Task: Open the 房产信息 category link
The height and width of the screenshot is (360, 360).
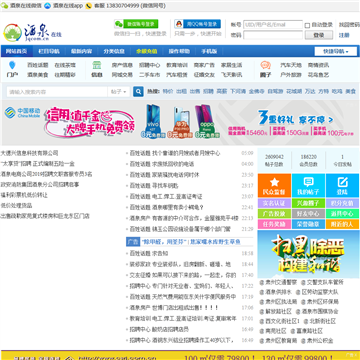Action: pyautogui.click(x=122, y=65)
